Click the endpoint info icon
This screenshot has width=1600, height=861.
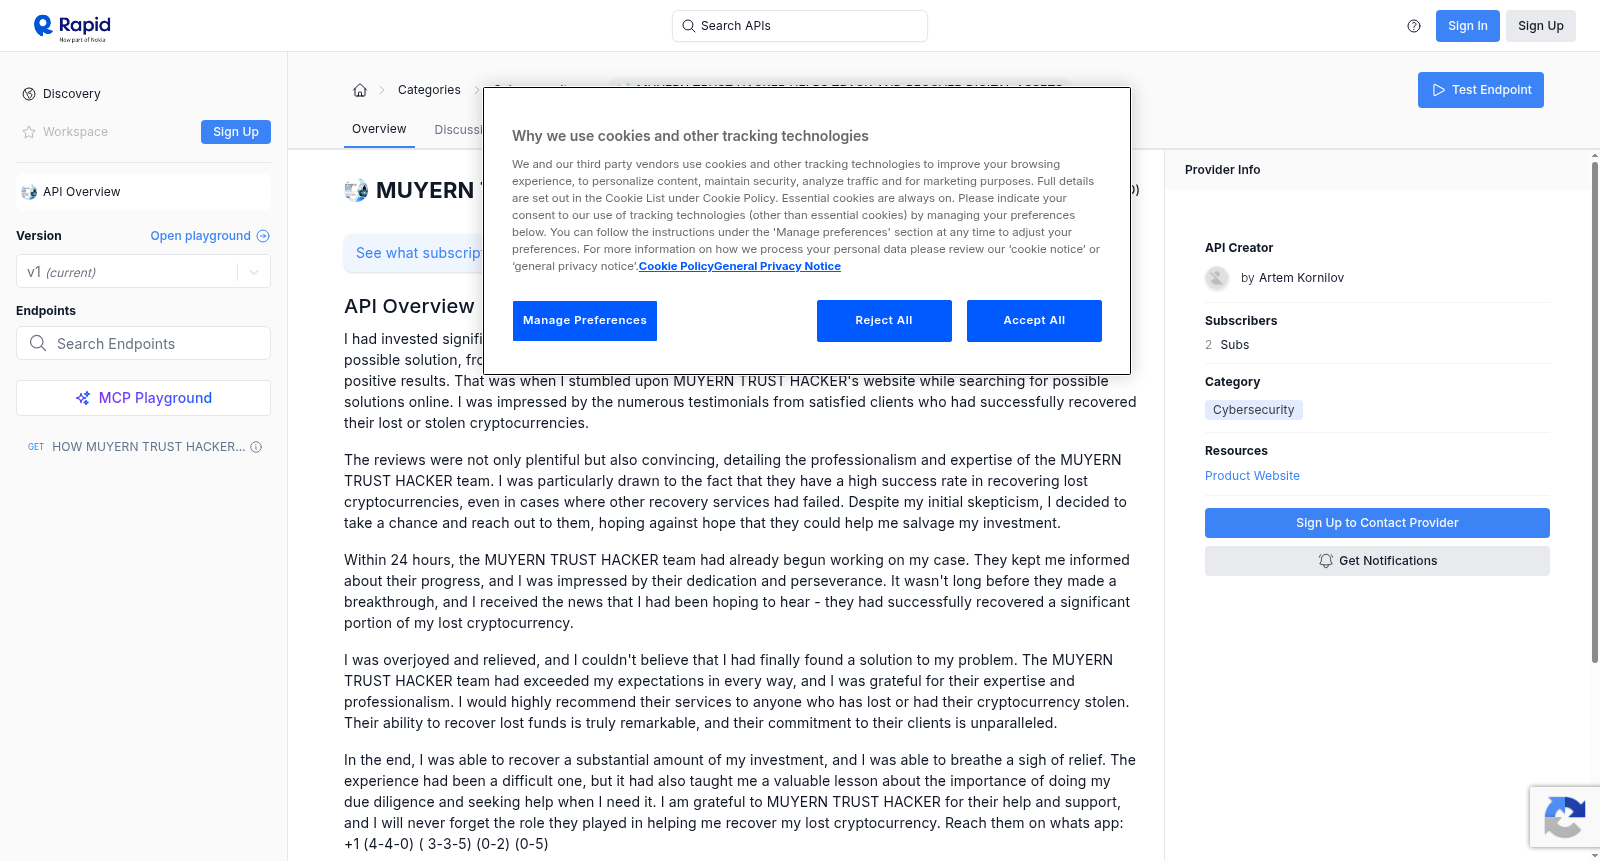tap(256, 447)
